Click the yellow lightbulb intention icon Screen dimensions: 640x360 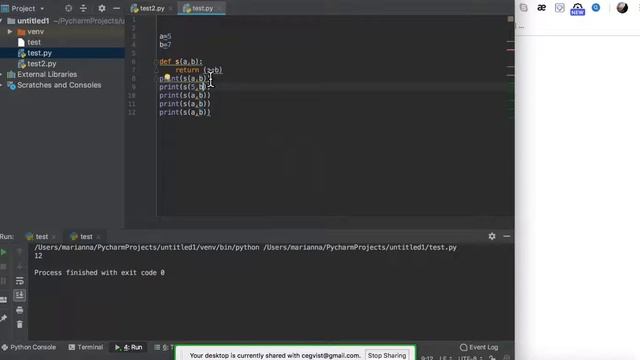pos(167,77)
